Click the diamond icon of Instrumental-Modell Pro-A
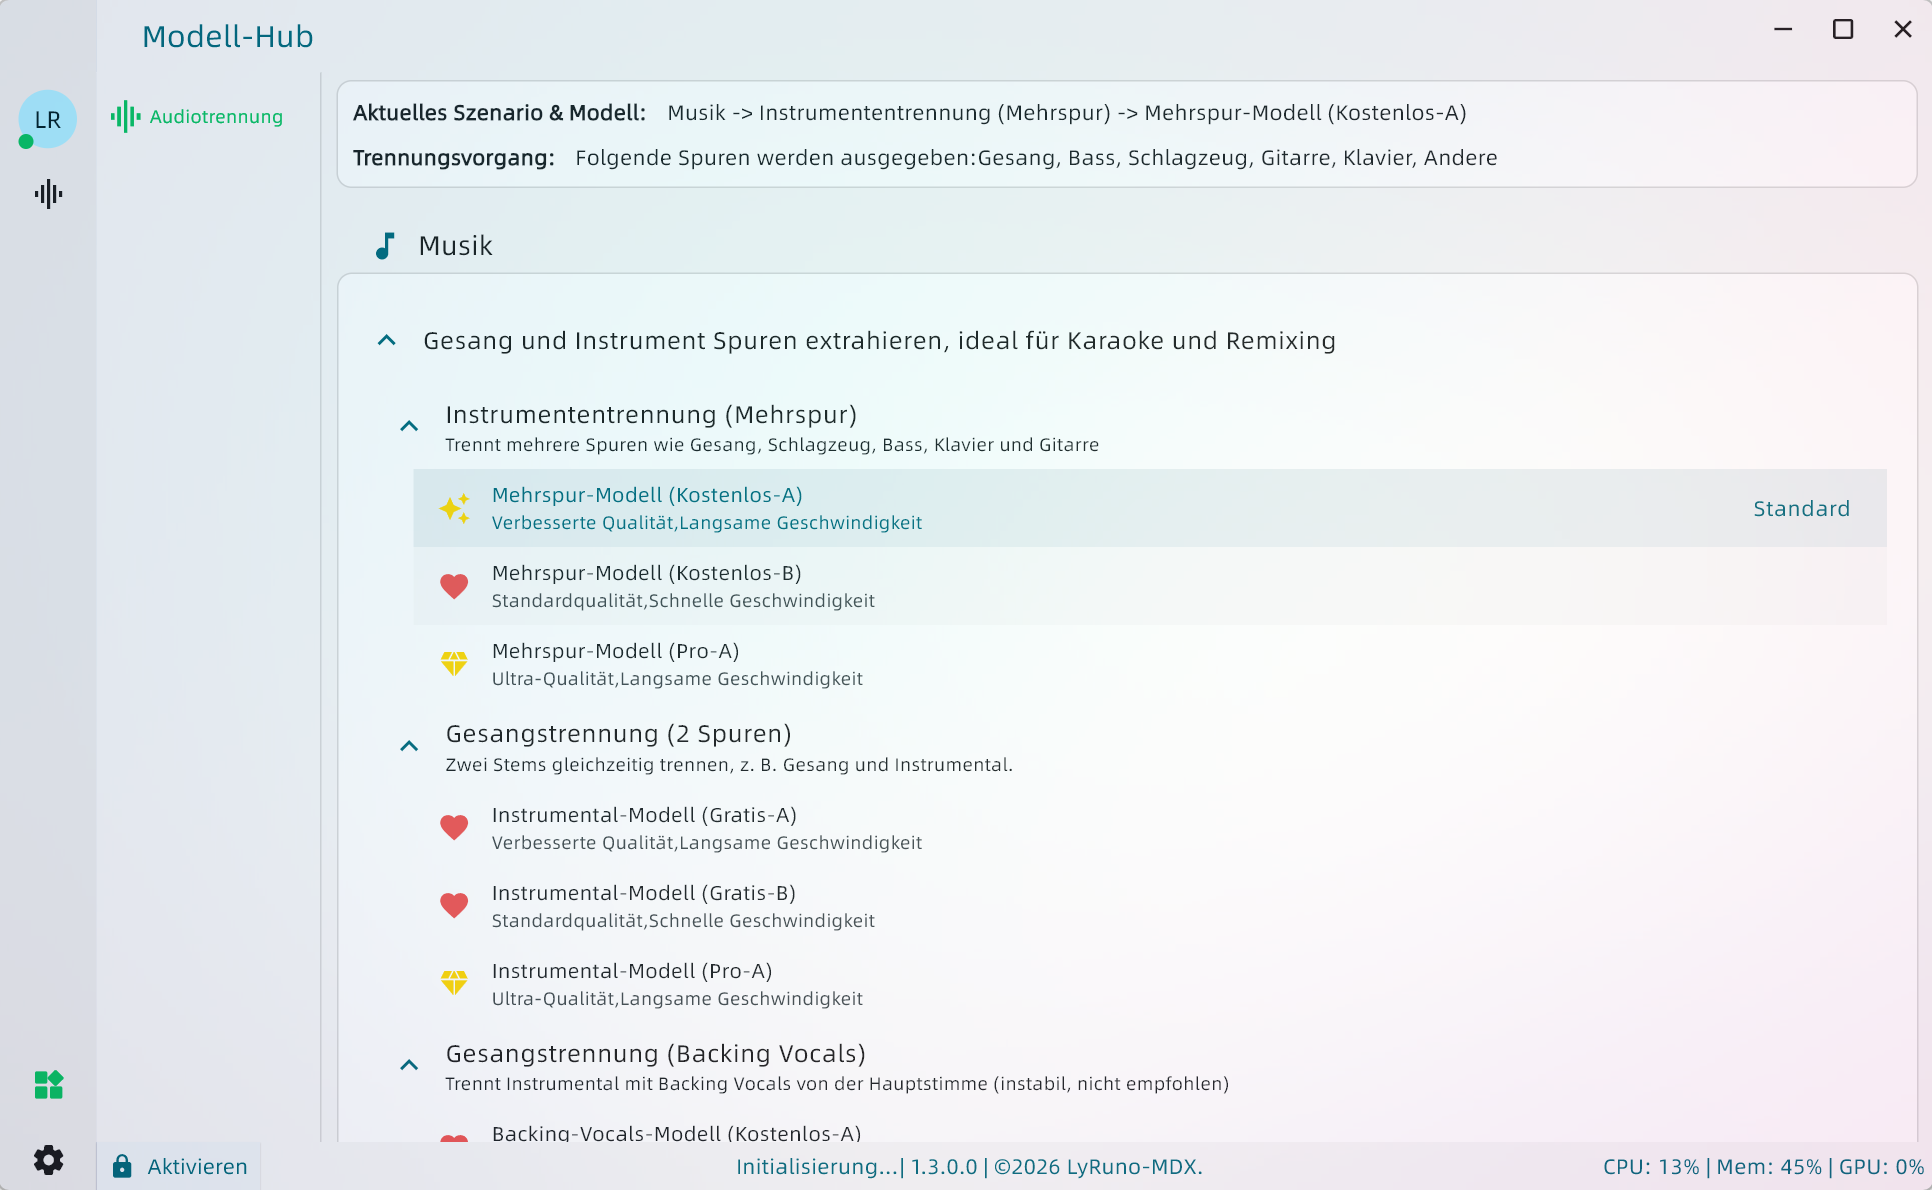1932x1190 pixels. [x=454, y=984]
